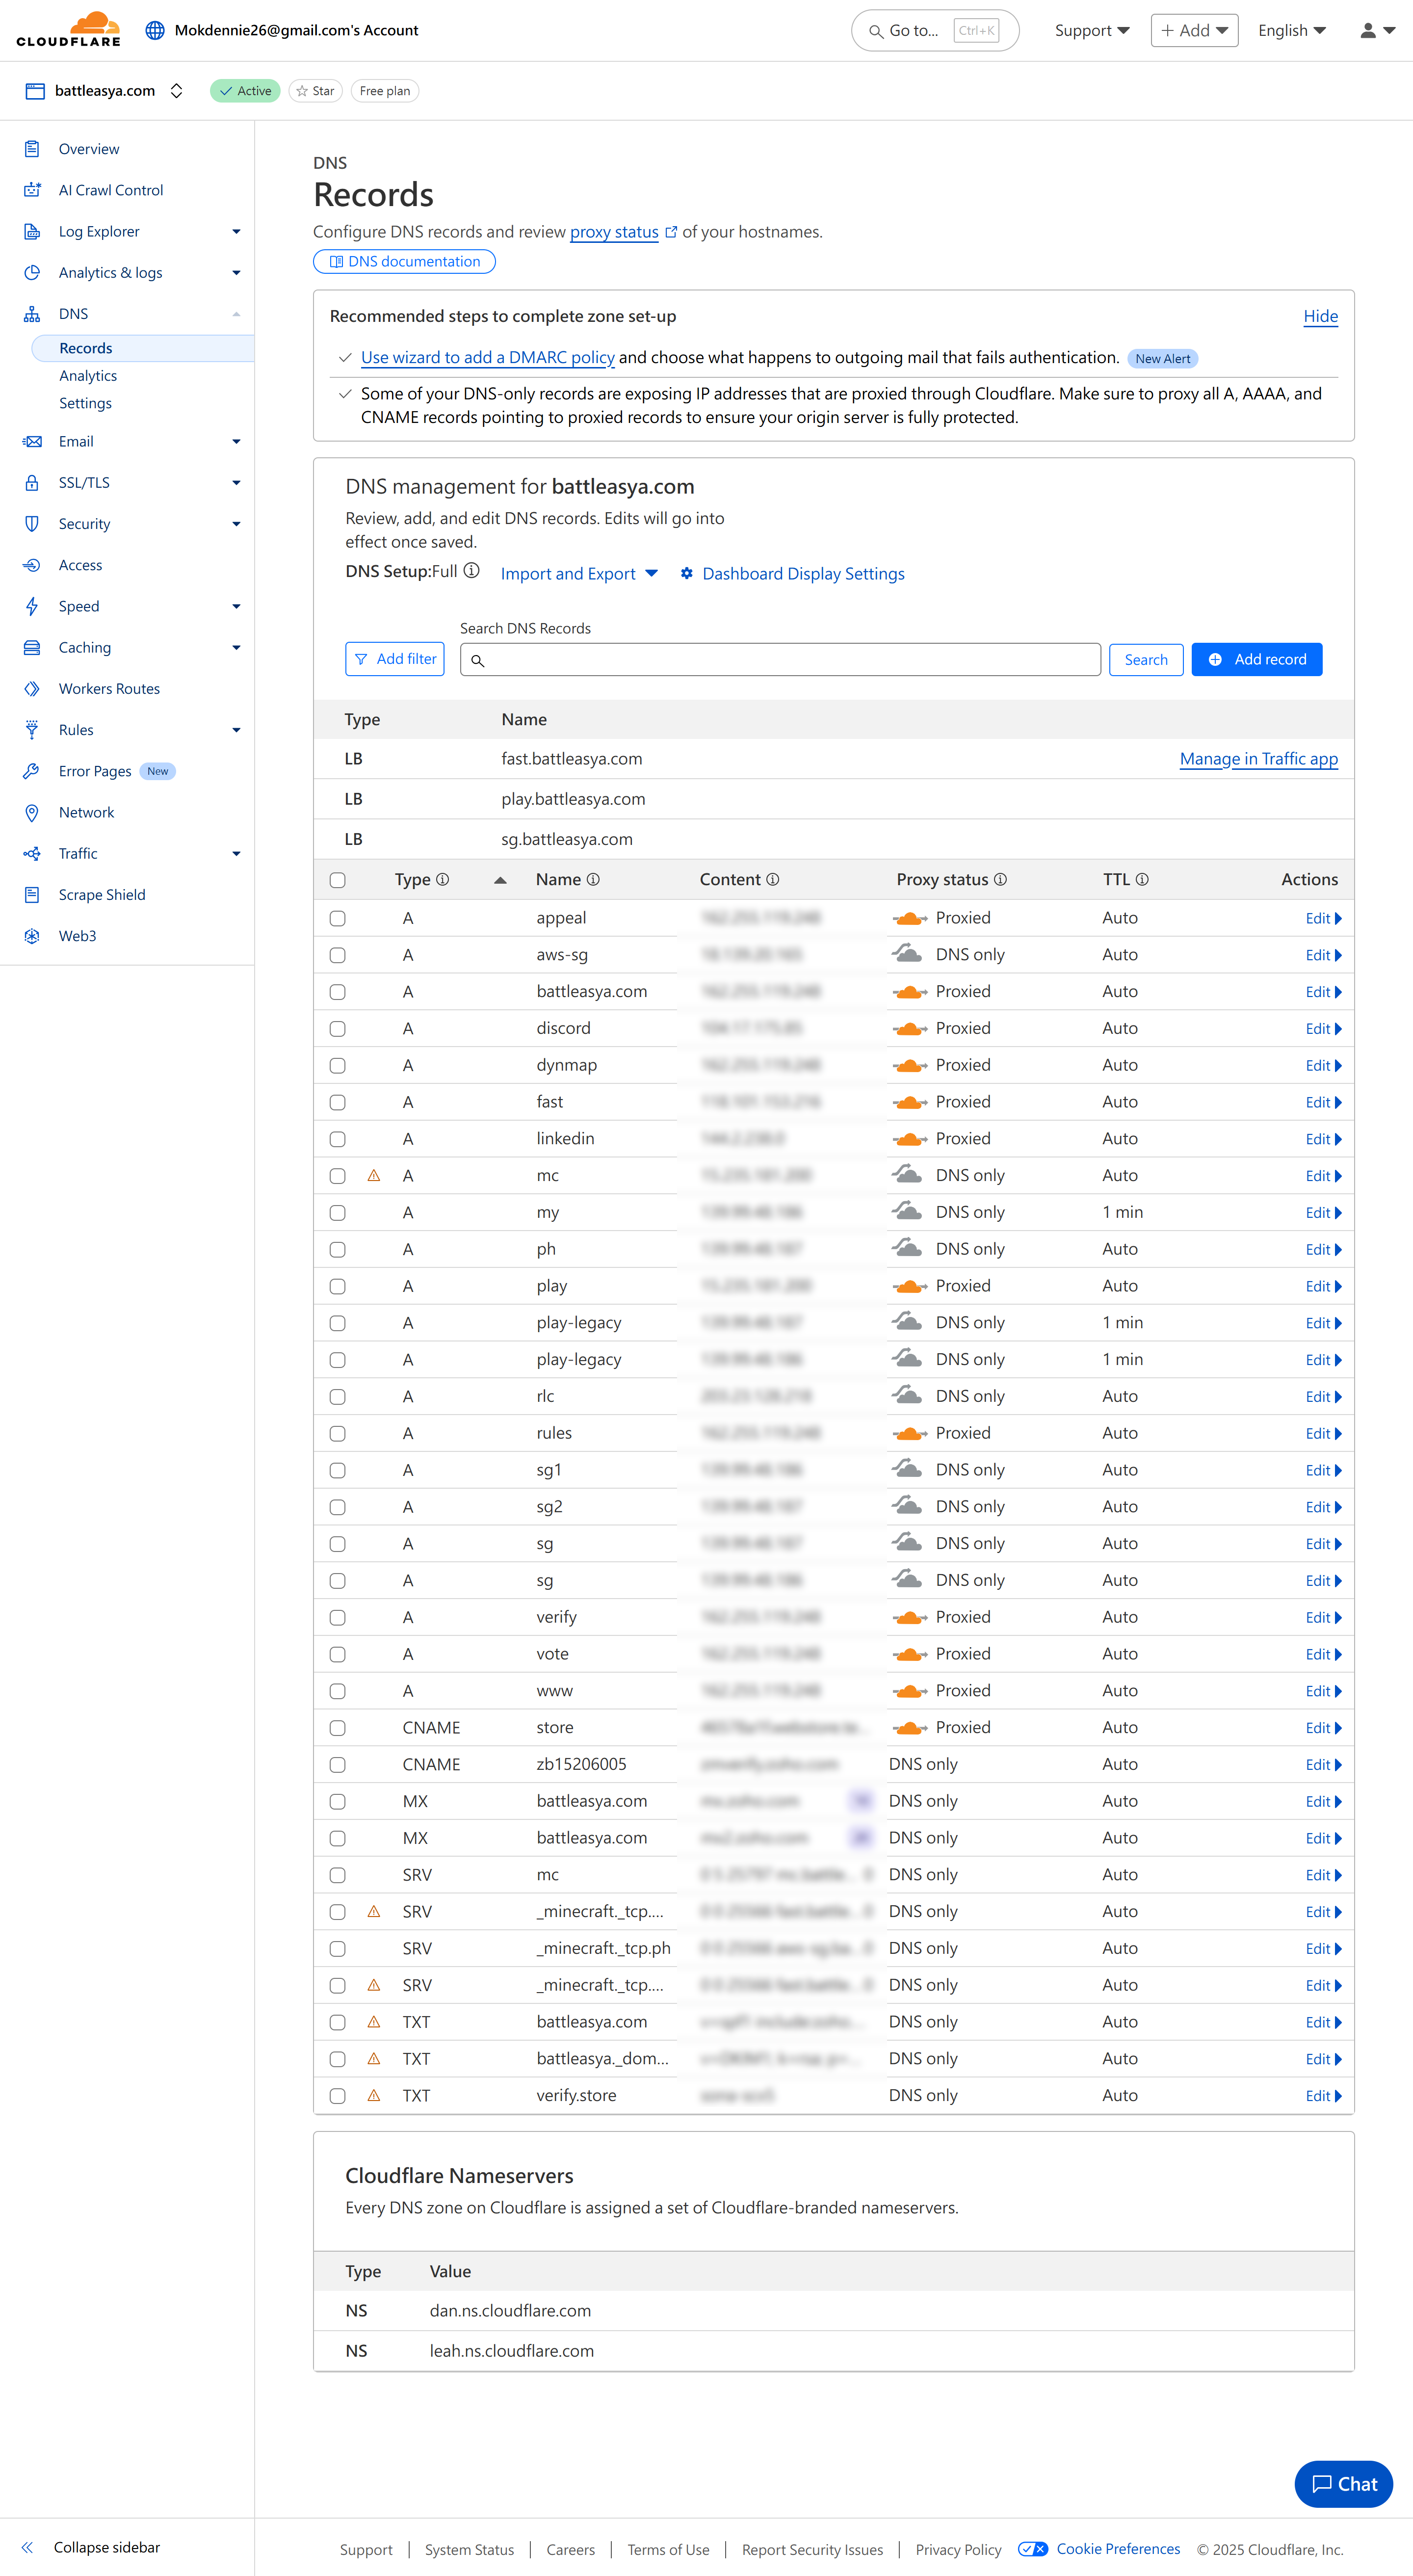The width and height of the screenshot is (1413, 2576).
Task: Click DNS Setup info icon
Action: point(471,571)
